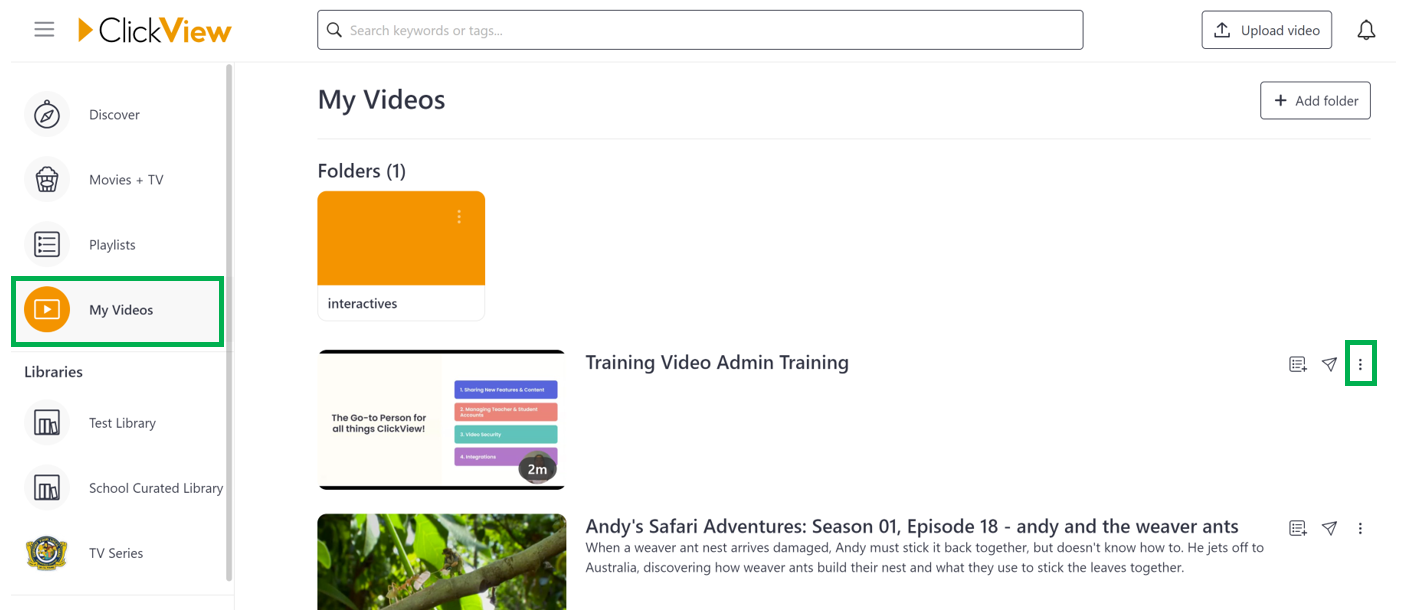Open the notifications bell
The image size is (1404, 611).
click(1366, 30)
